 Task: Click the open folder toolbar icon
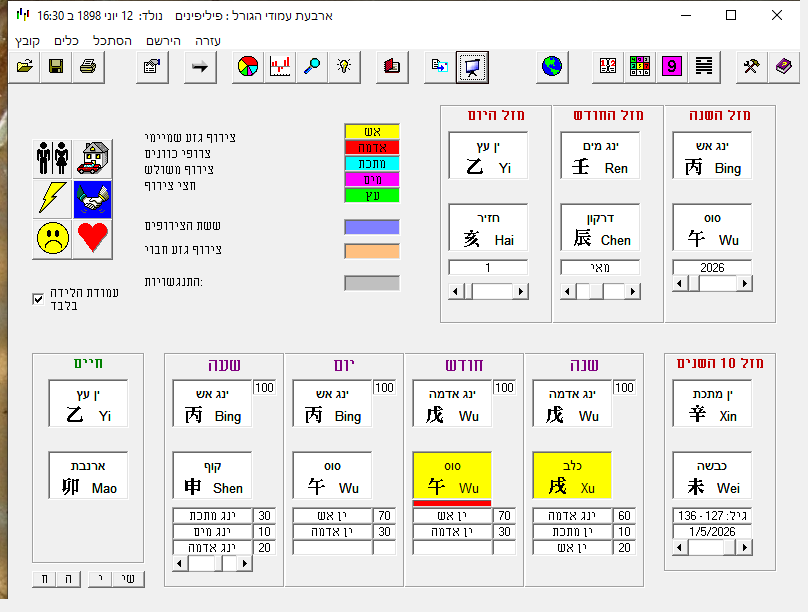click(x=25, y=67)
